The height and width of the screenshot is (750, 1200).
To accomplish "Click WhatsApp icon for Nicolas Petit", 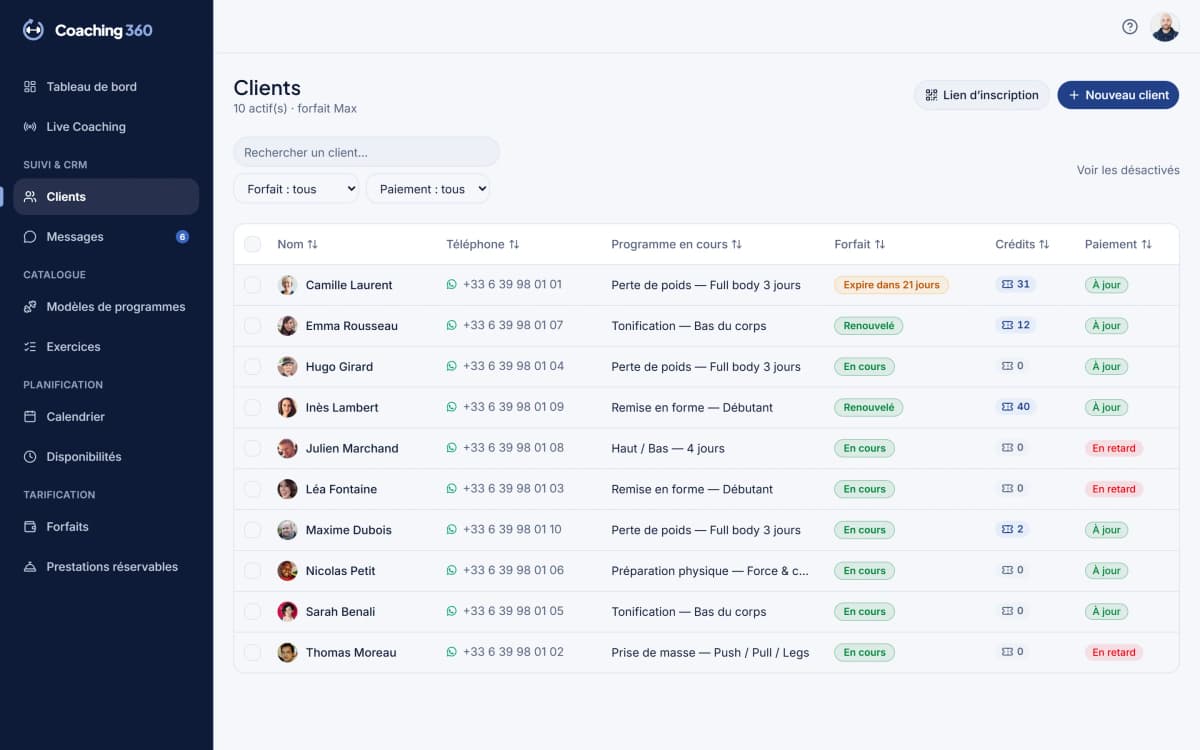I will pyautogui.click(x=451, y=571).
